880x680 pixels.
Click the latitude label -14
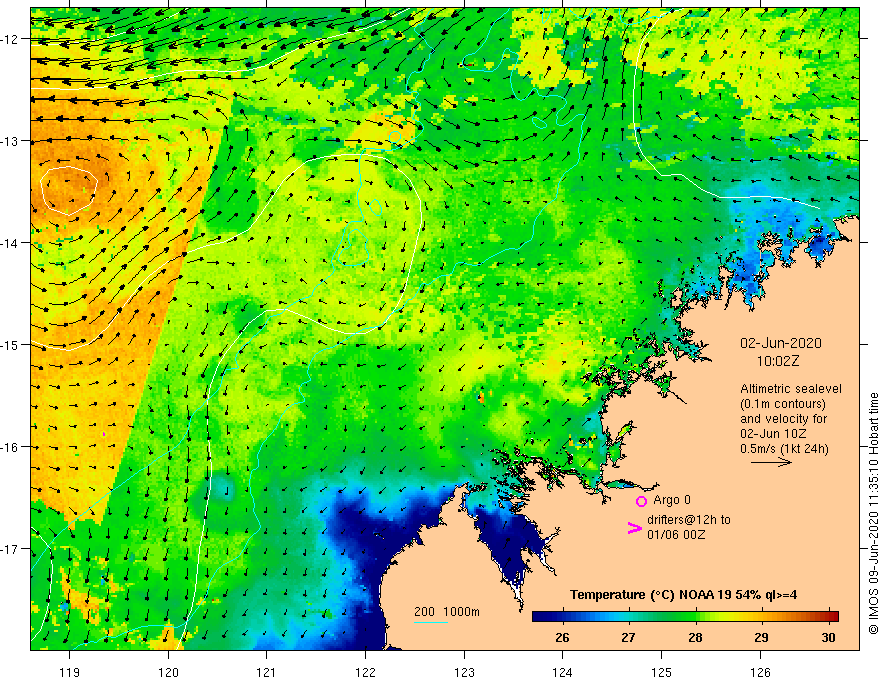coord(11,243)
